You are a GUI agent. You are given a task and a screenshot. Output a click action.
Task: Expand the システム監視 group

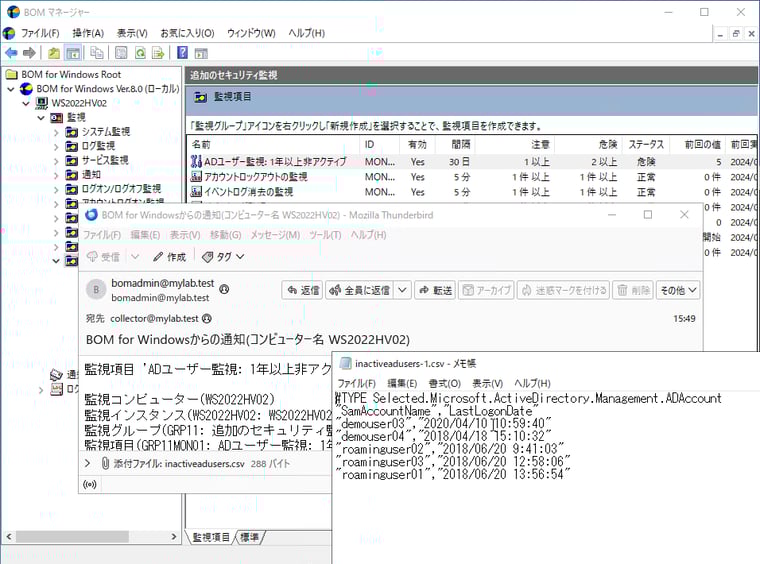(56, 132)
